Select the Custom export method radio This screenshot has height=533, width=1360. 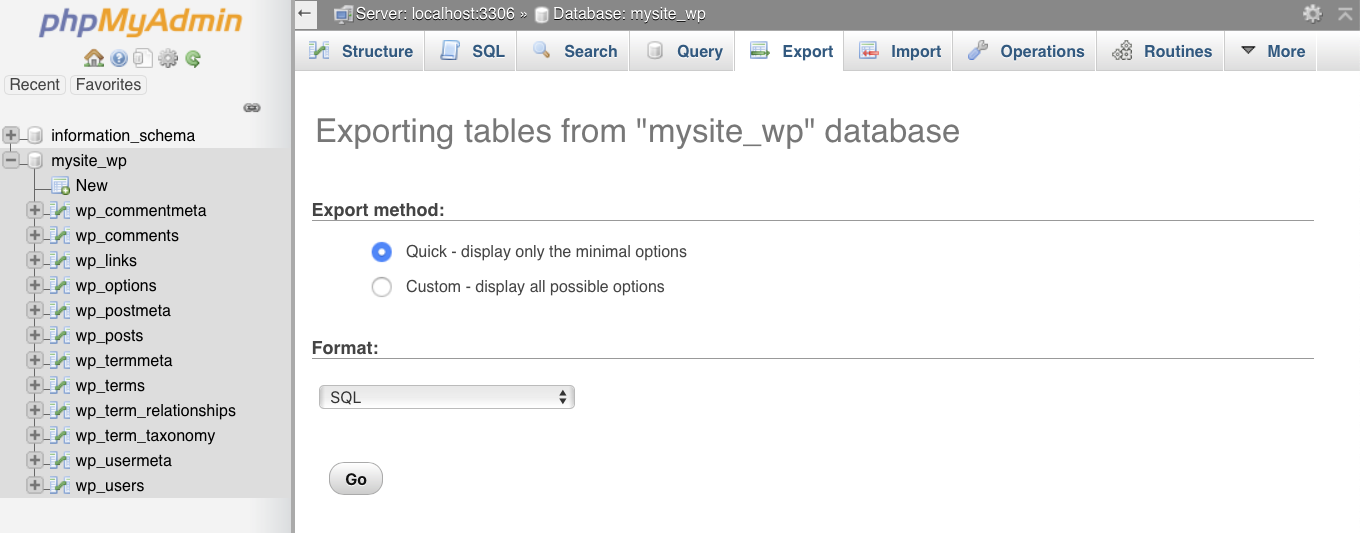[381, 287]
